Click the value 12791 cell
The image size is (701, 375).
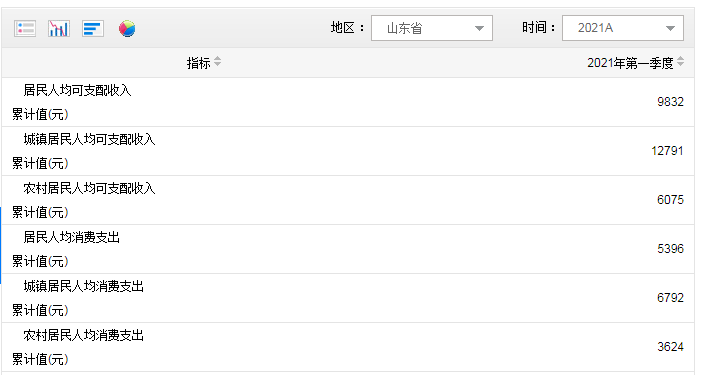click(x=667, y=151)
